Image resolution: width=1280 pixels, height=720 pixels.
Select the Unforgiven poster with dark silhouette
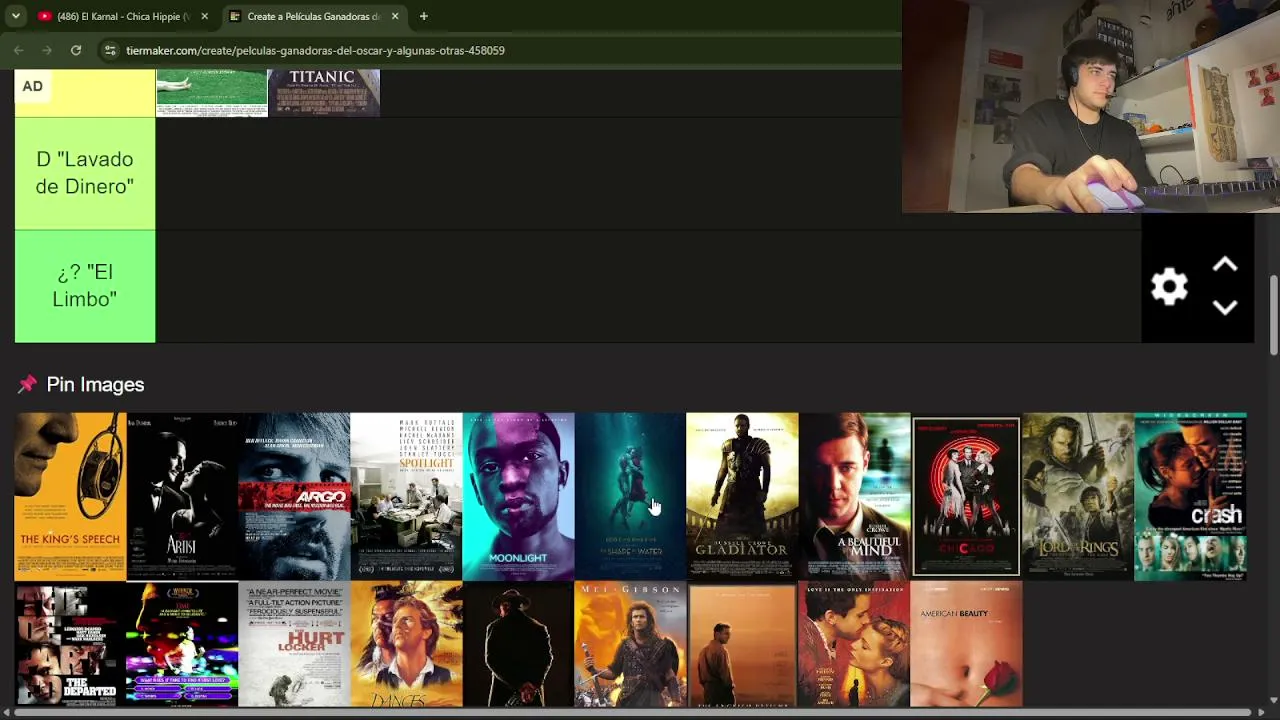pyautogui.click(x=518, y=644)
